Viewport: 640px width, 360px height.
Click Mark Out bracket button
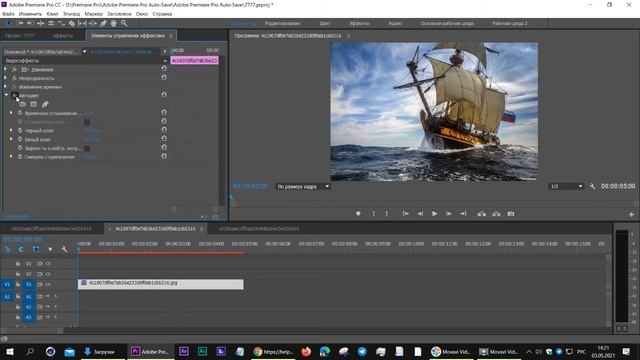pyautogui.click(x=387, y=214)
